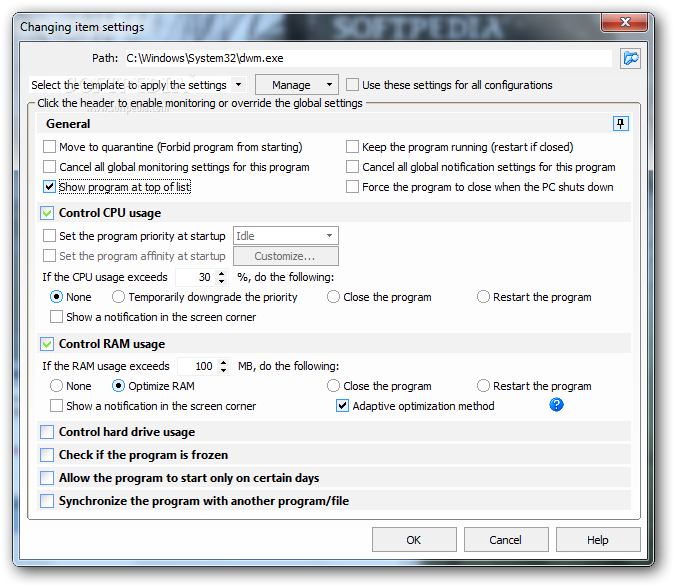
Task: Select RAM Restart the program radio button
Action: pos(483,386)
